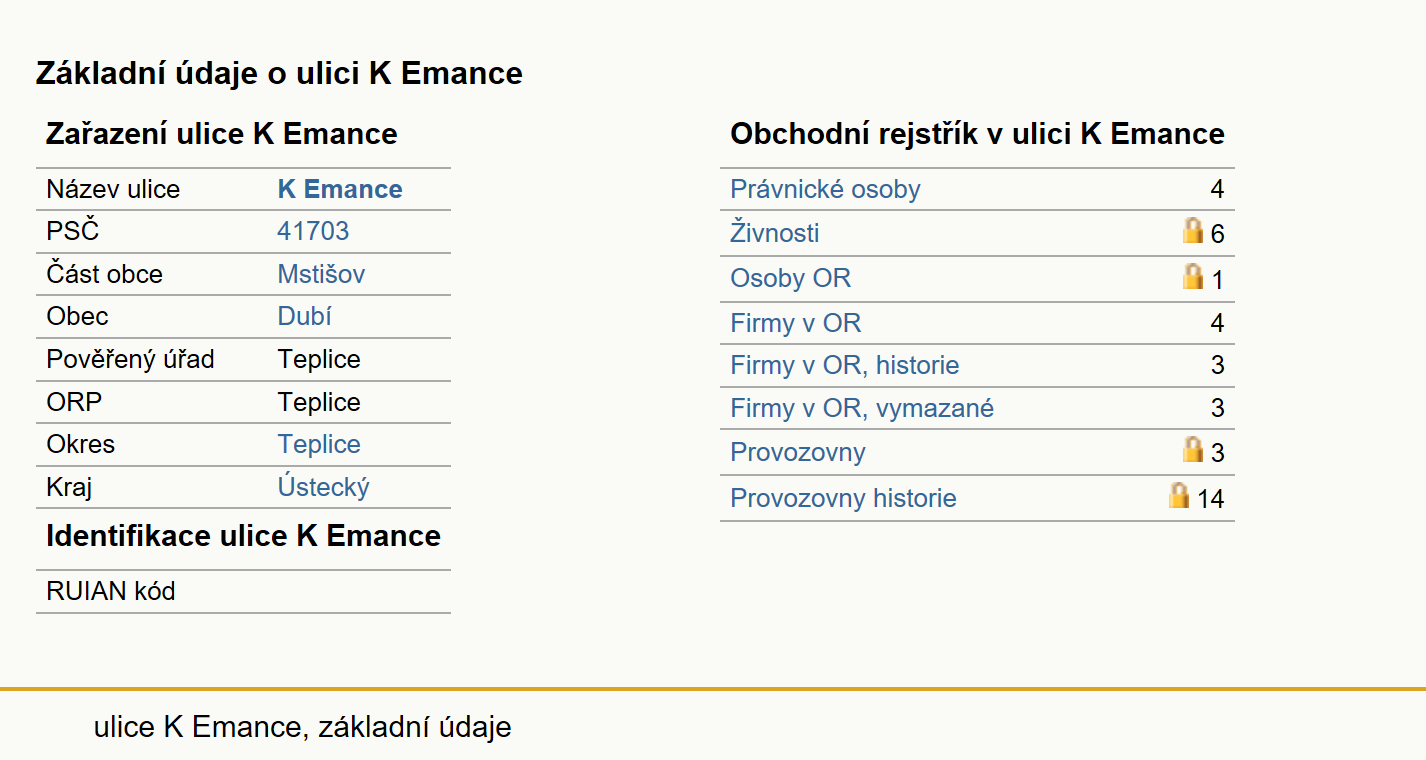Open the Teplice link in Okres row
Viewport: 1426px width, 760px height.
[319, 444]
